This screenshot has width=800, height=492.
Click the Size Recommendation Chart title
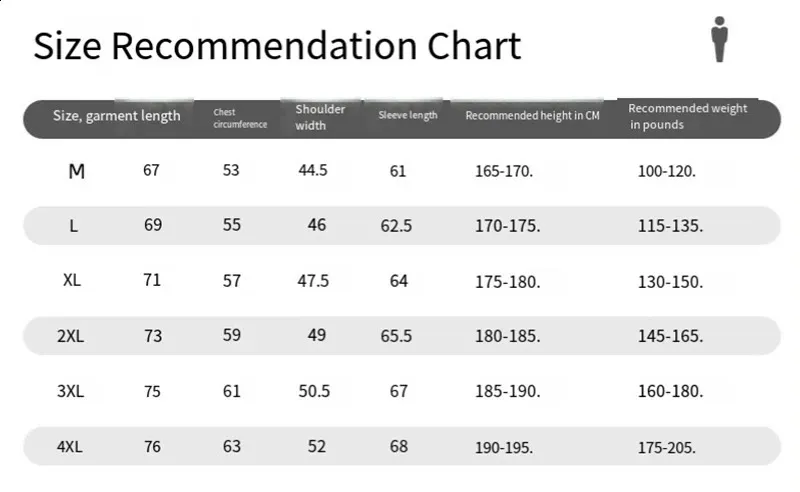(x=277, y=47)
